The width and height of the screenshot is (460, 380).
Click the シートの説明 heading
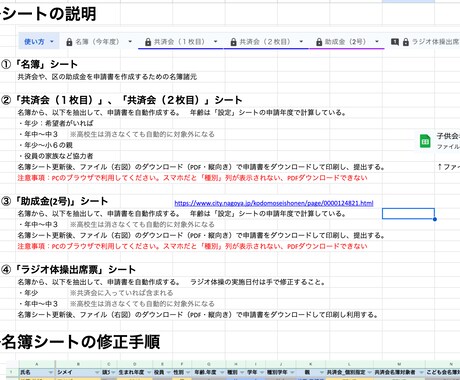point(48,14)
